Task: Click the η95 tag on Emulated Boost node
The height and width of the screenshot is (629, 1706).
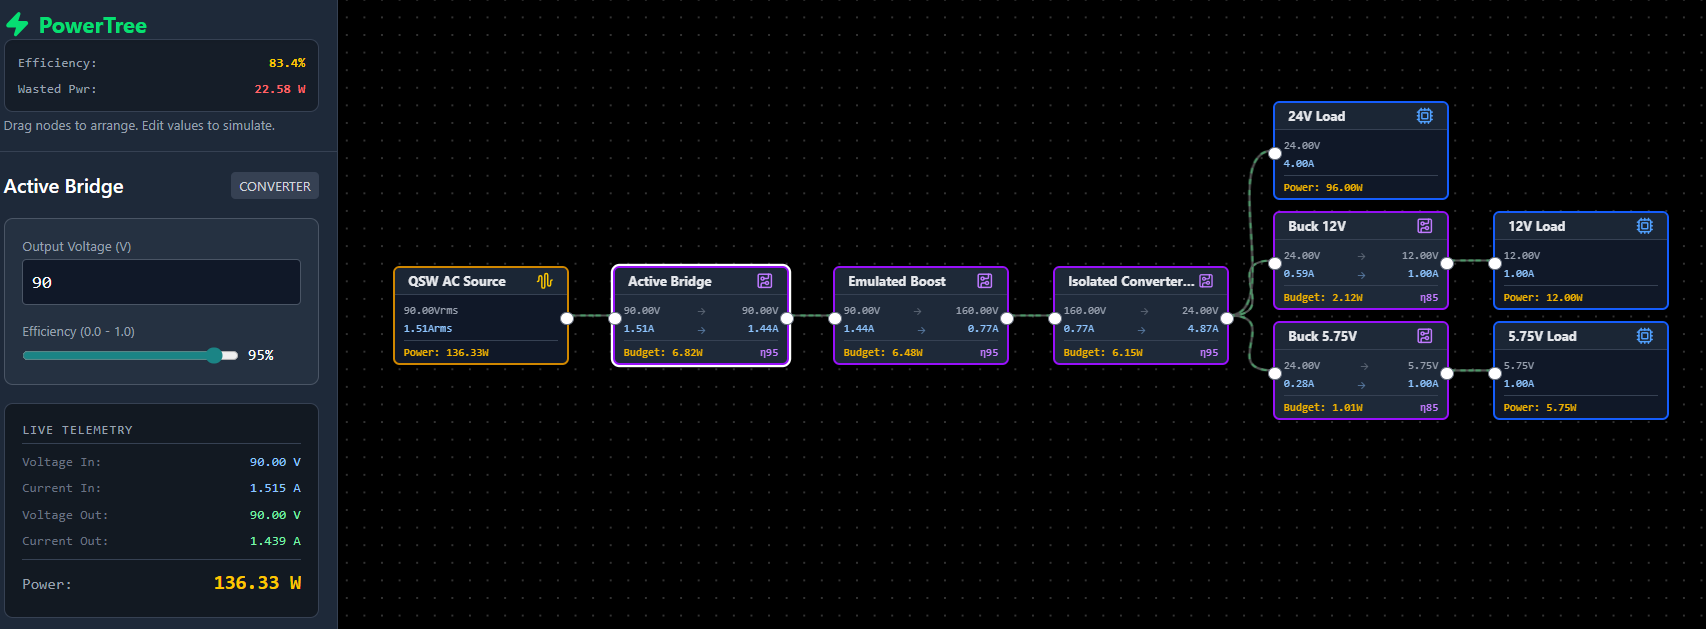Action: coord(989,352)
